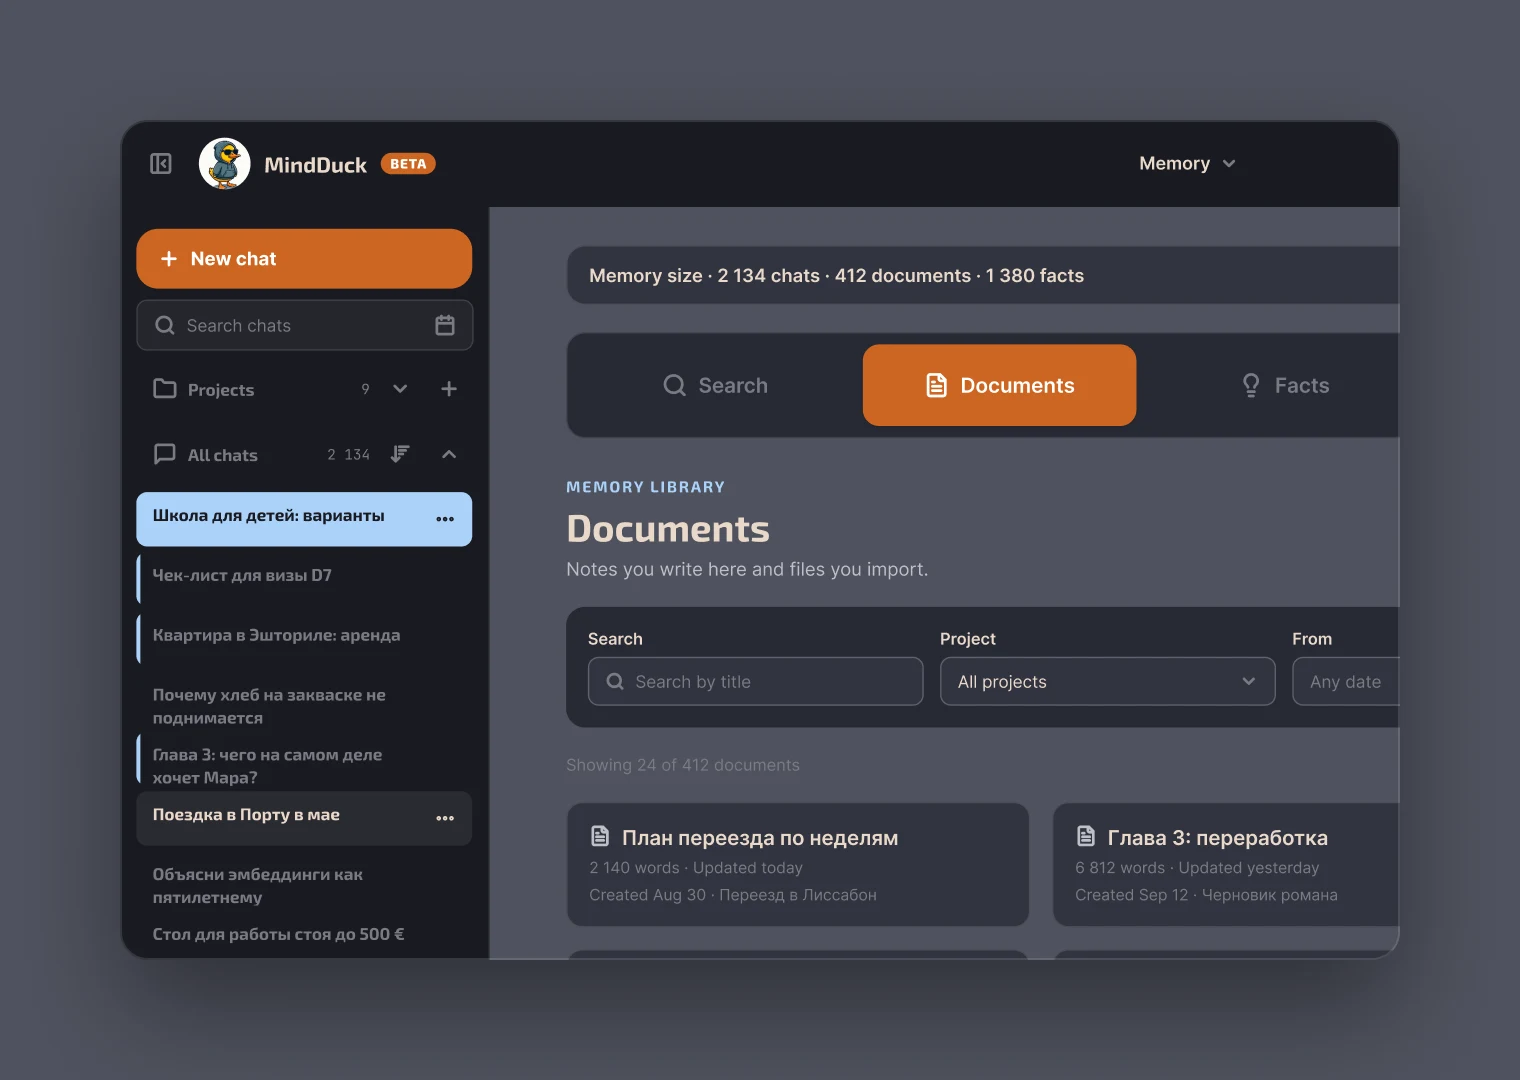
Task: Click the MindDuck app title
Action: [315, 165]
